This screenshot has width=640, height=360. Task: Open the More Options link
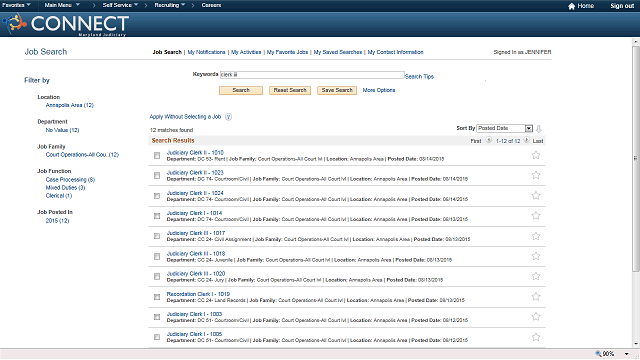click(379, 90)
